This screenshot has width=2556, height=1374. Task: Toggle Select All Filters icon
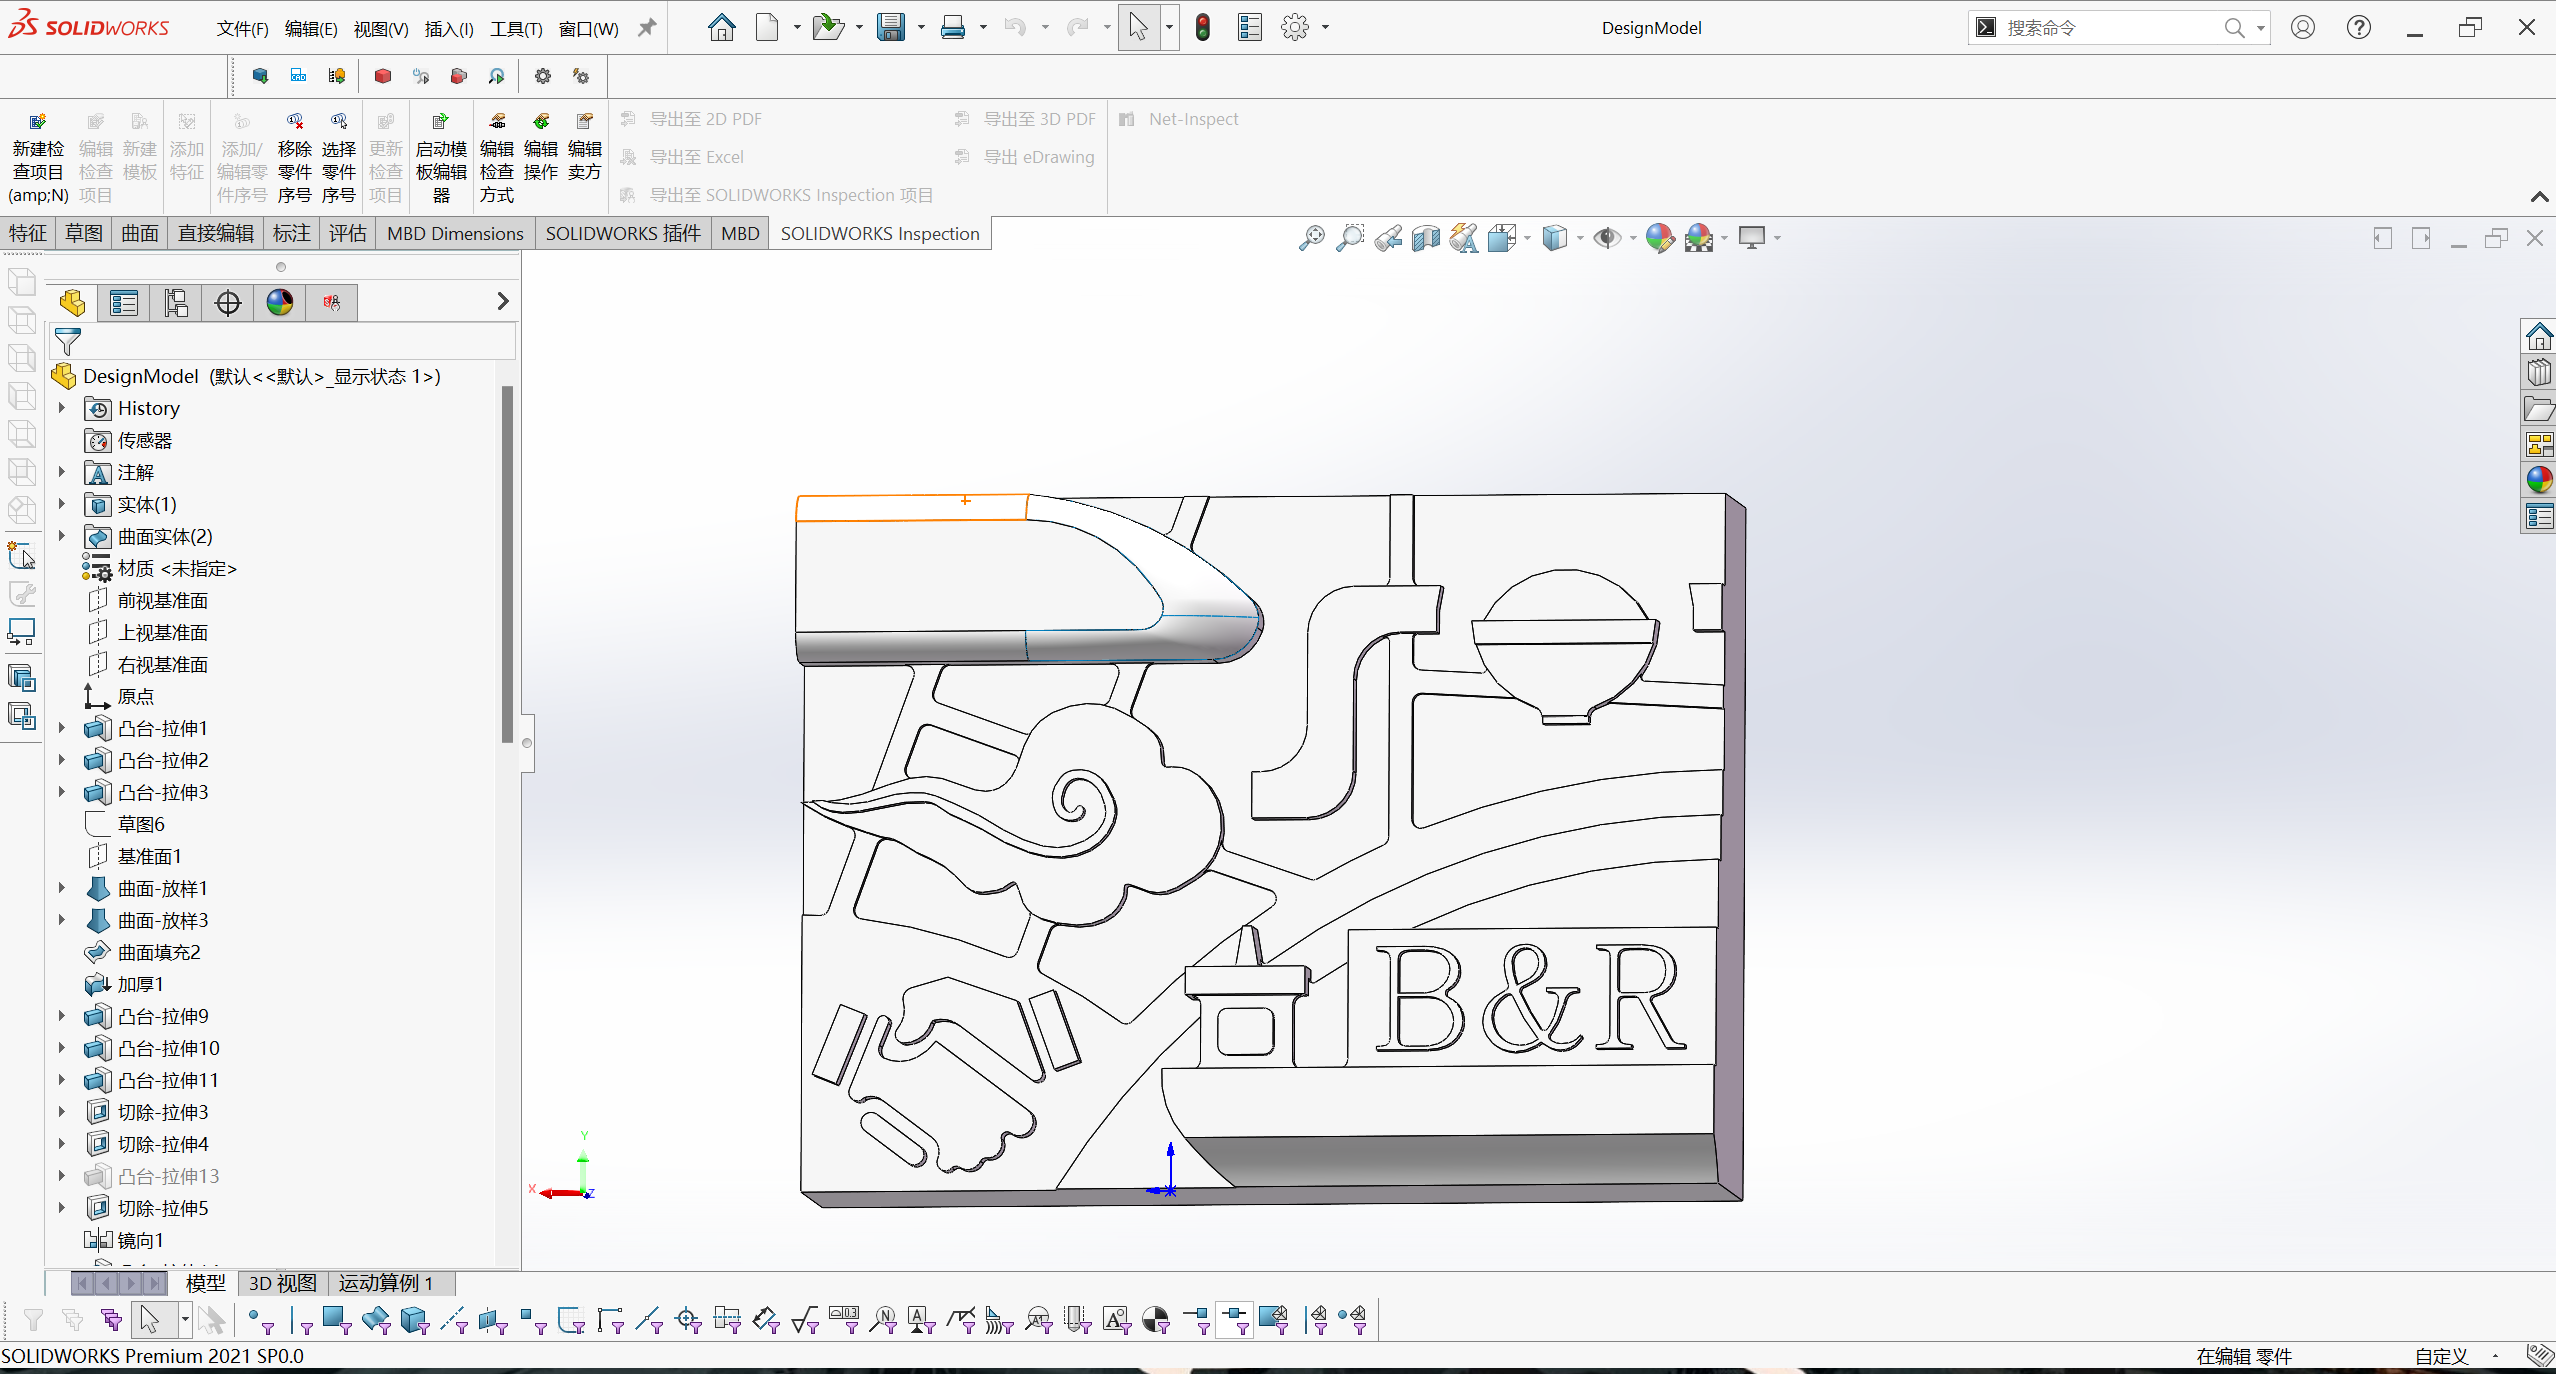pyautogui.click(x=111, y=1320)
